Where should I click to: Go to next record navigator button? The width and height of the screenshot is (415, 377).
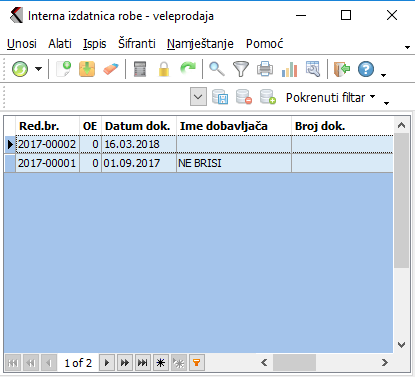[107, 363]
